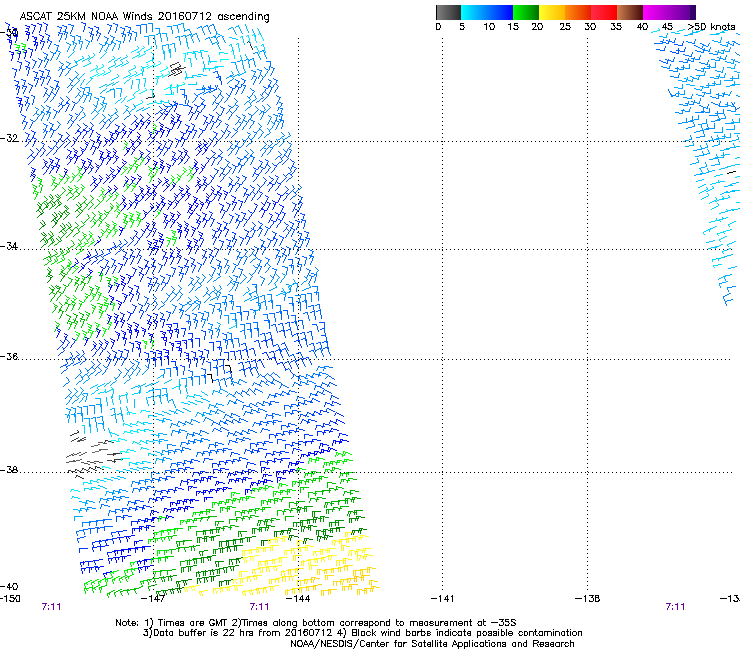Select the brown 35-40 knots legend segment
Image resolution: width=740 pixels, height=650 pixels.
[x=630, y=12]
